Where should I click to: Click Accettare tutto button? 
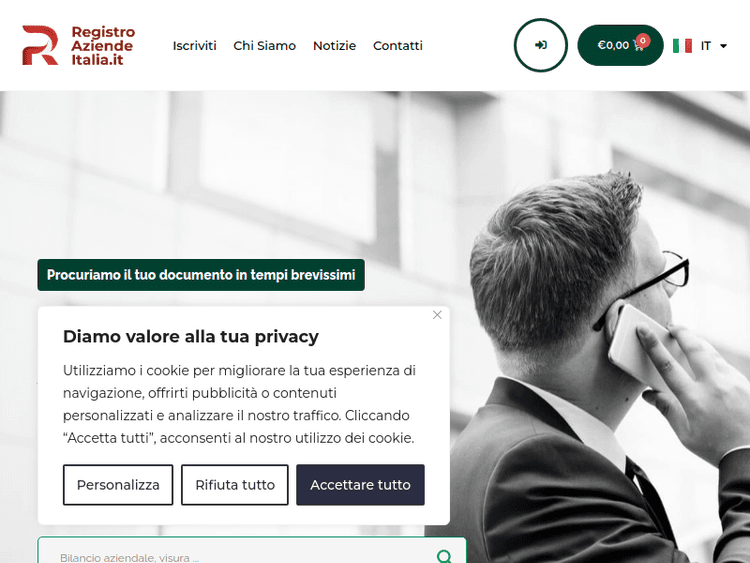360,485
